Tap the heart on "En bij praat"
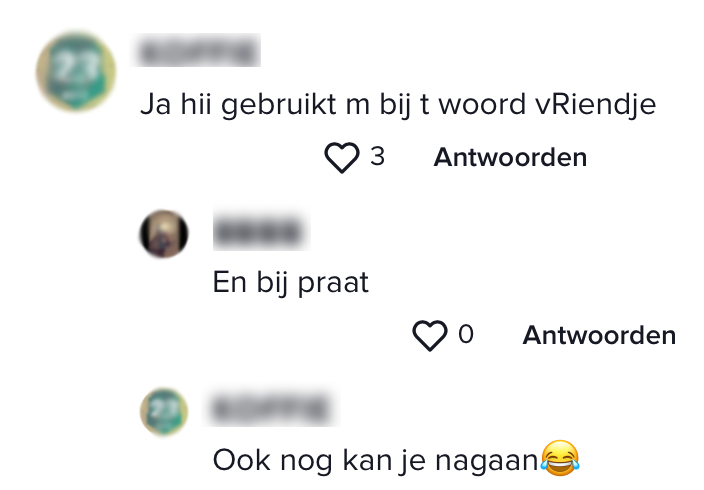The image size is (704, 490). point(430,335)
